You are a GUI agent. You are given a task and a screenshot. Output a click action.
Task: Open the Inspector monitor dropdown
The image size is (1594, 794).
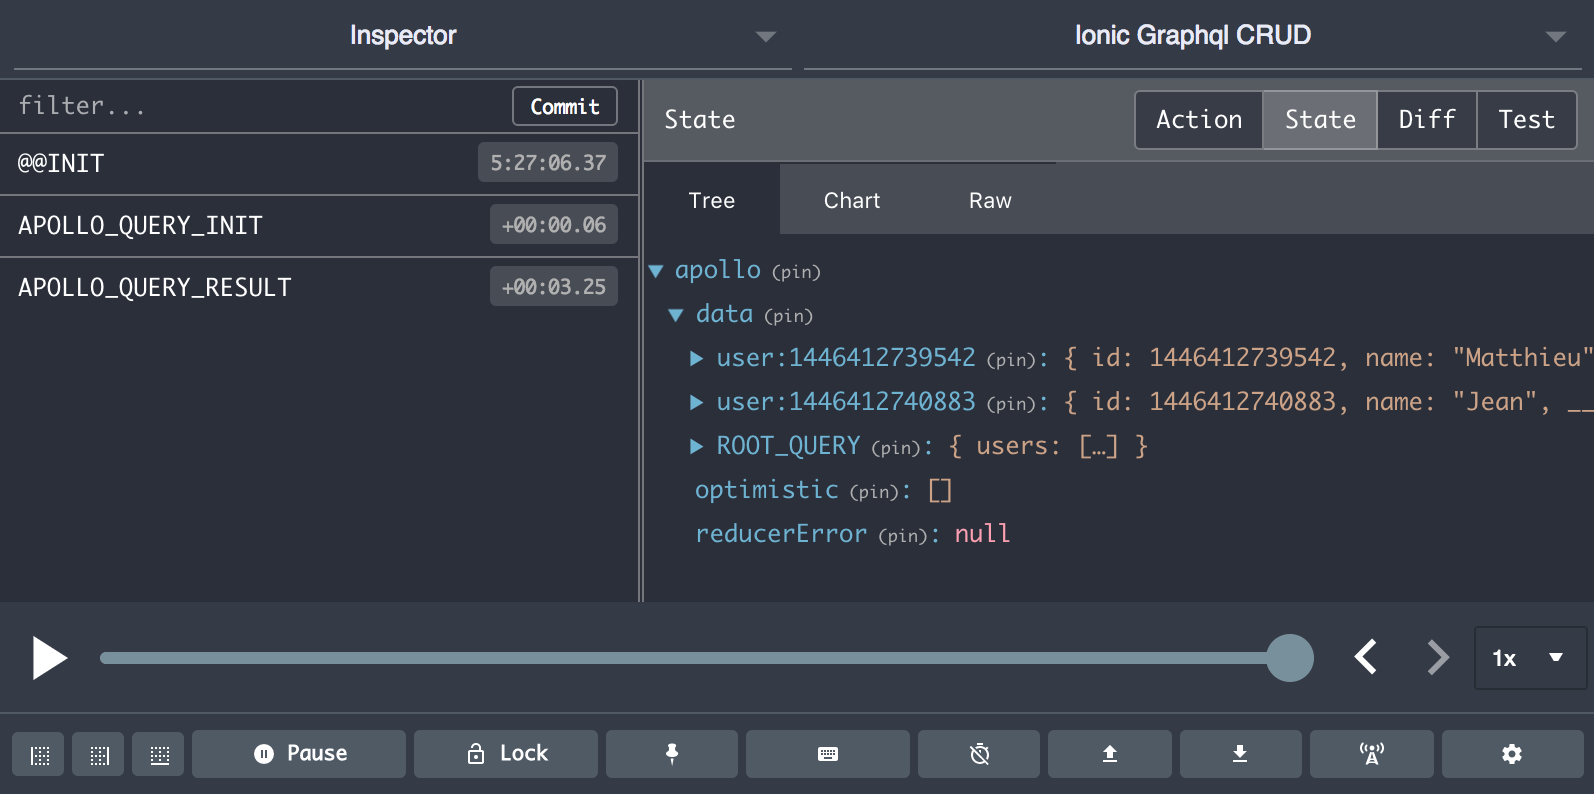pos(403,36)
